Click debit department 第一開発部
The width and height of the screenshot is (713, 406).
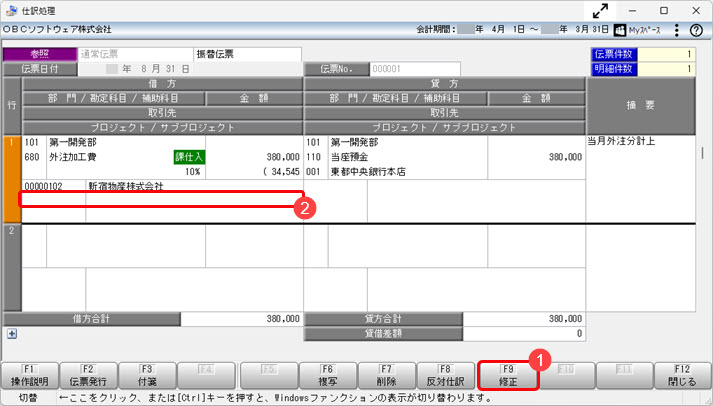tap(73, 142)
